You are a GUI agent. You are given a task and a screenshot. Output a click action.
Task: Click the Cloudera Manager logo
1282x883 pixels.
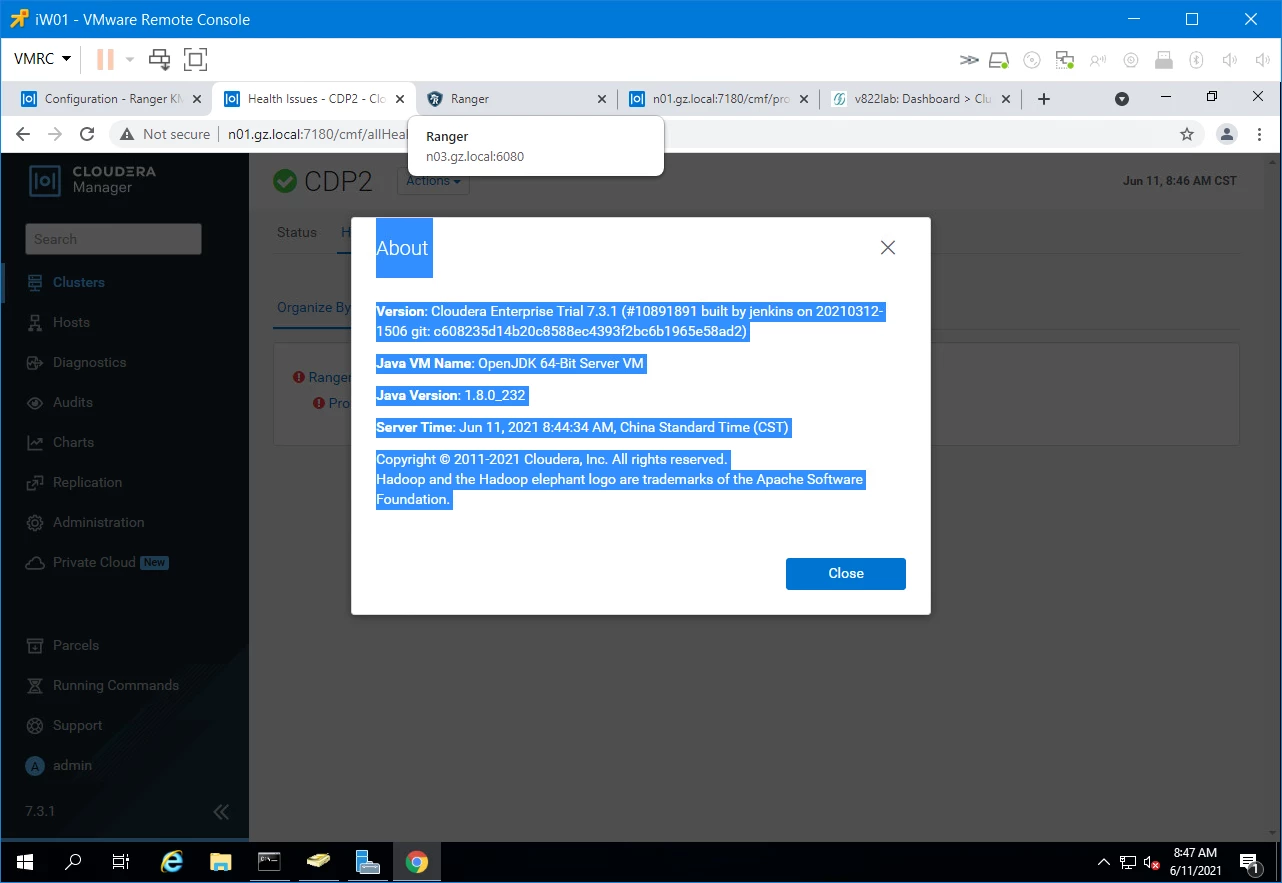pos(93,180)
